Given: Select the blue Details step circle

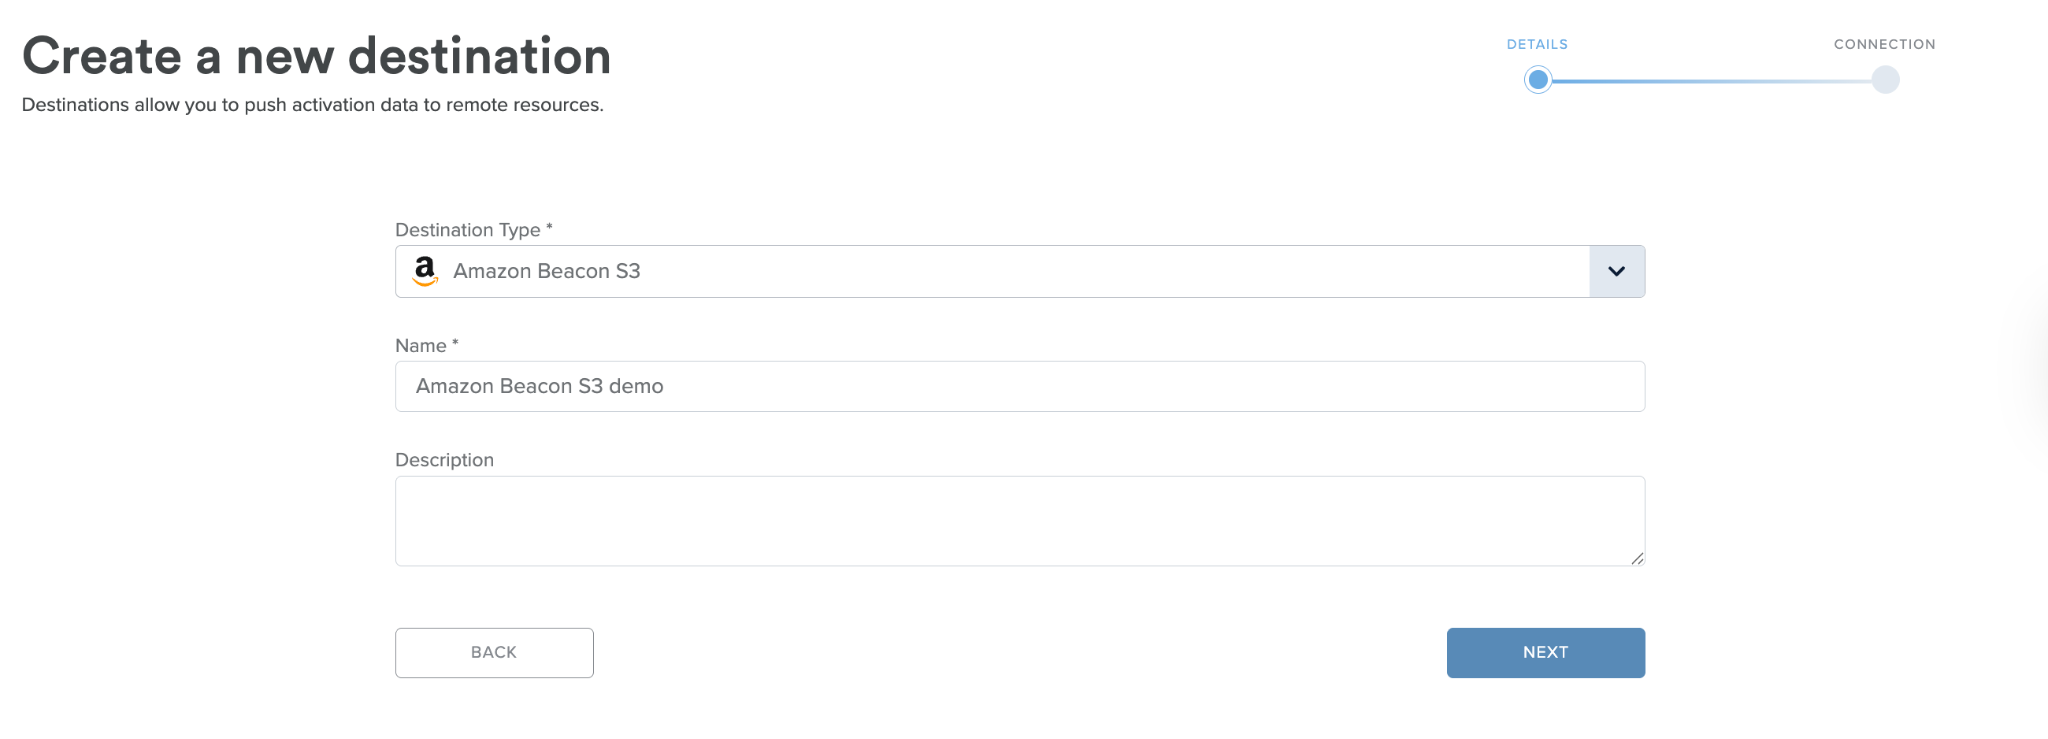Looking at the screenshot, I should tap(1538, 79).
